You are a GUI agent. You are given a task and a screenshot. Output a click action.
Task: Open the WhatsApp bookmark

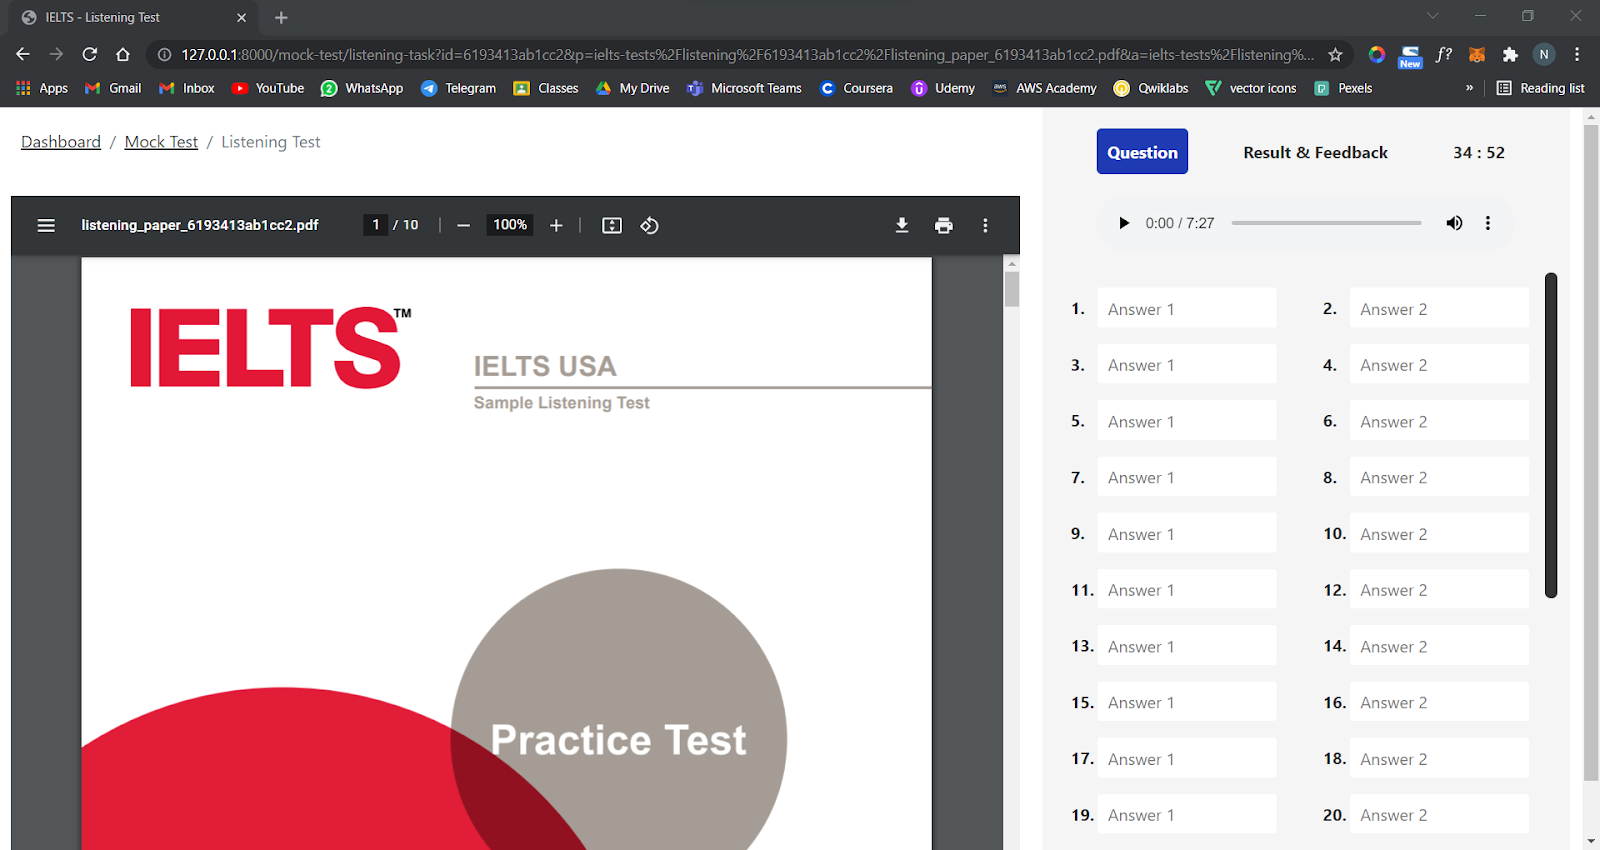coord(362,88)
